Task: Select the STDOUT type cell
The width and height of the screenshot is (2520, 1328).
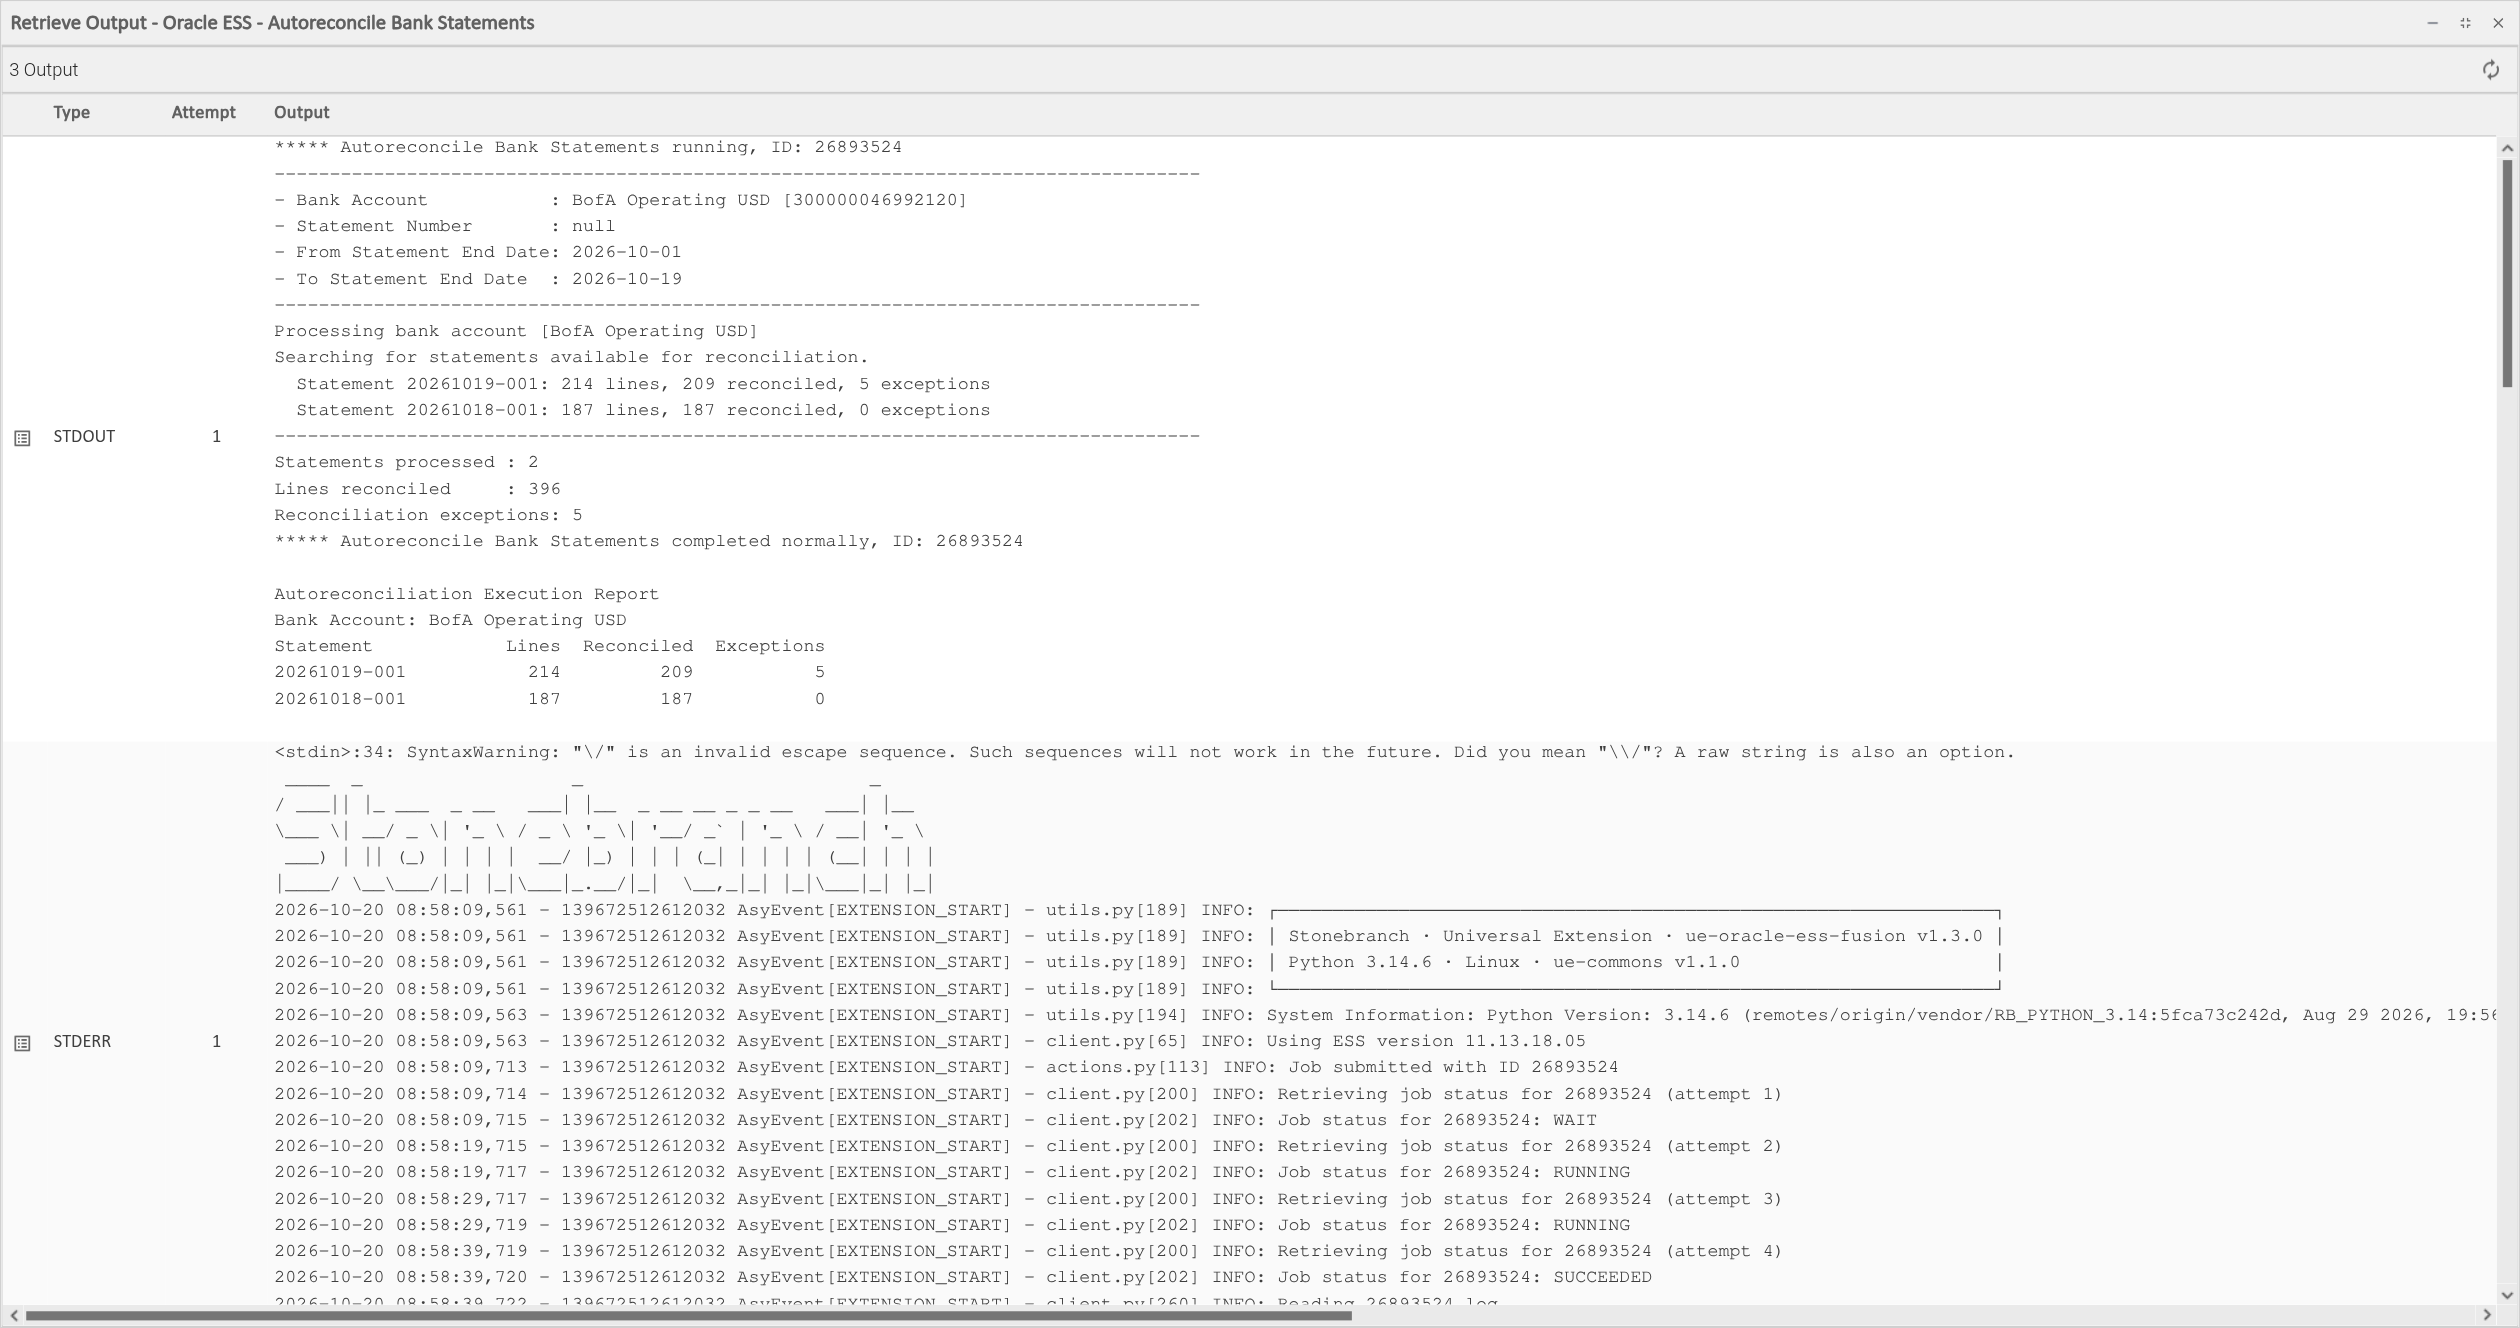Action: [x=84, y=436]
